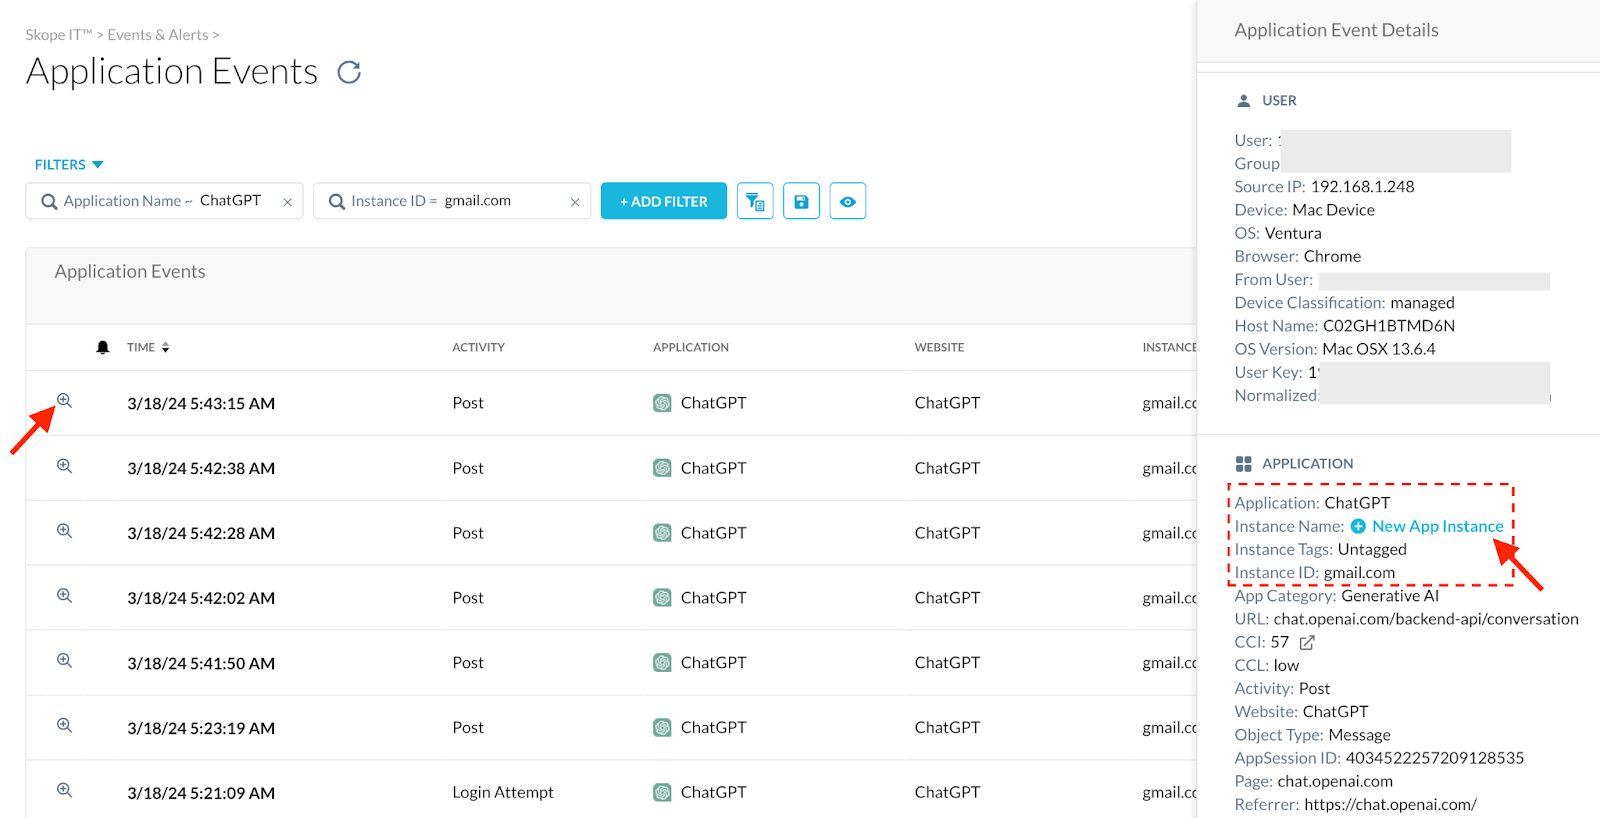Screen dimensions: 1600x818
Task: Open details for the 5:42:28 AM event
Action: 64,531
